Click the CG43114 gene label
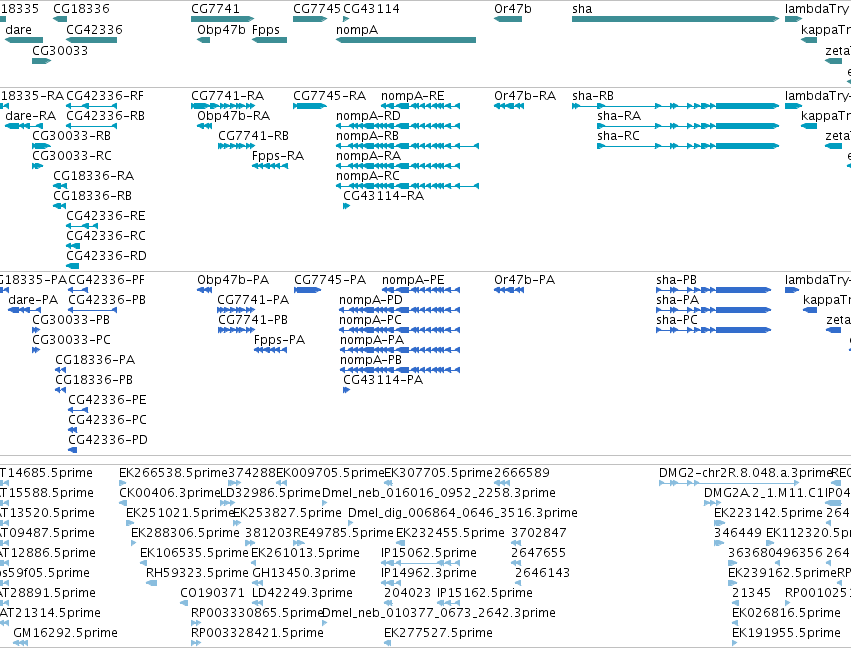This screenshot has height=648, width=851. 371,9
